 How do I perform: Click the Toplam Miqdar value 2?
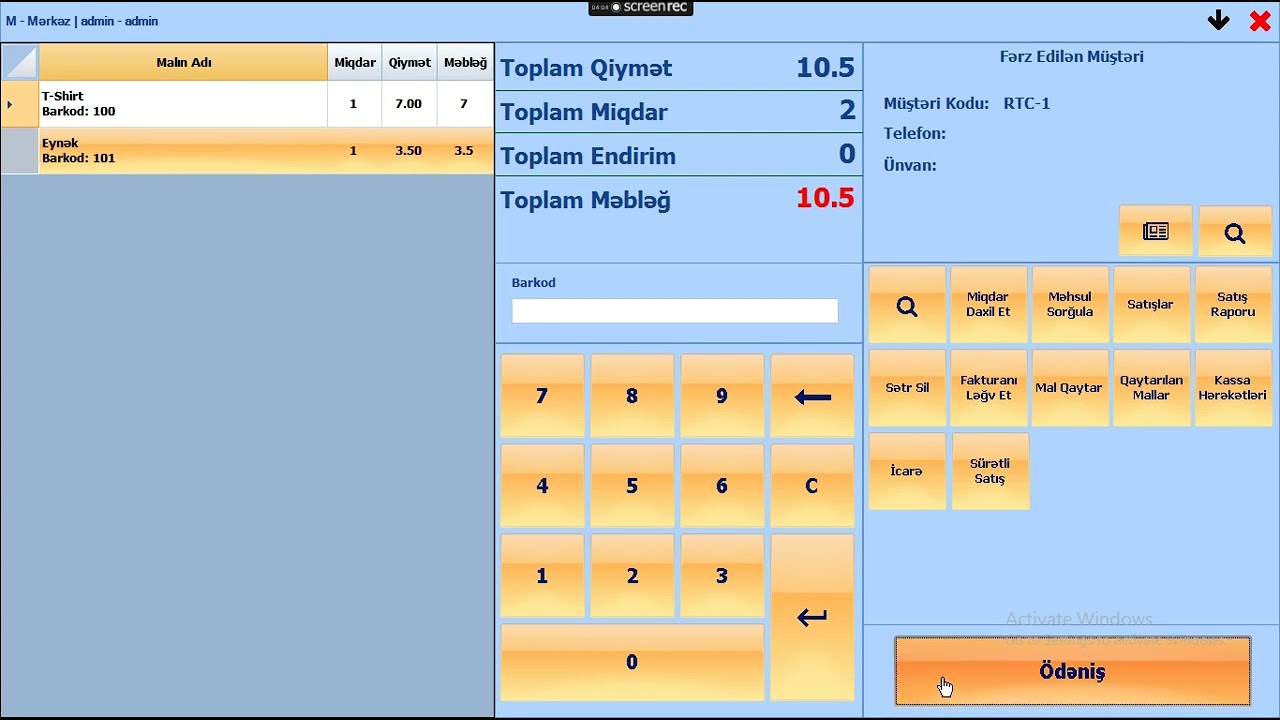coord(847,110)
